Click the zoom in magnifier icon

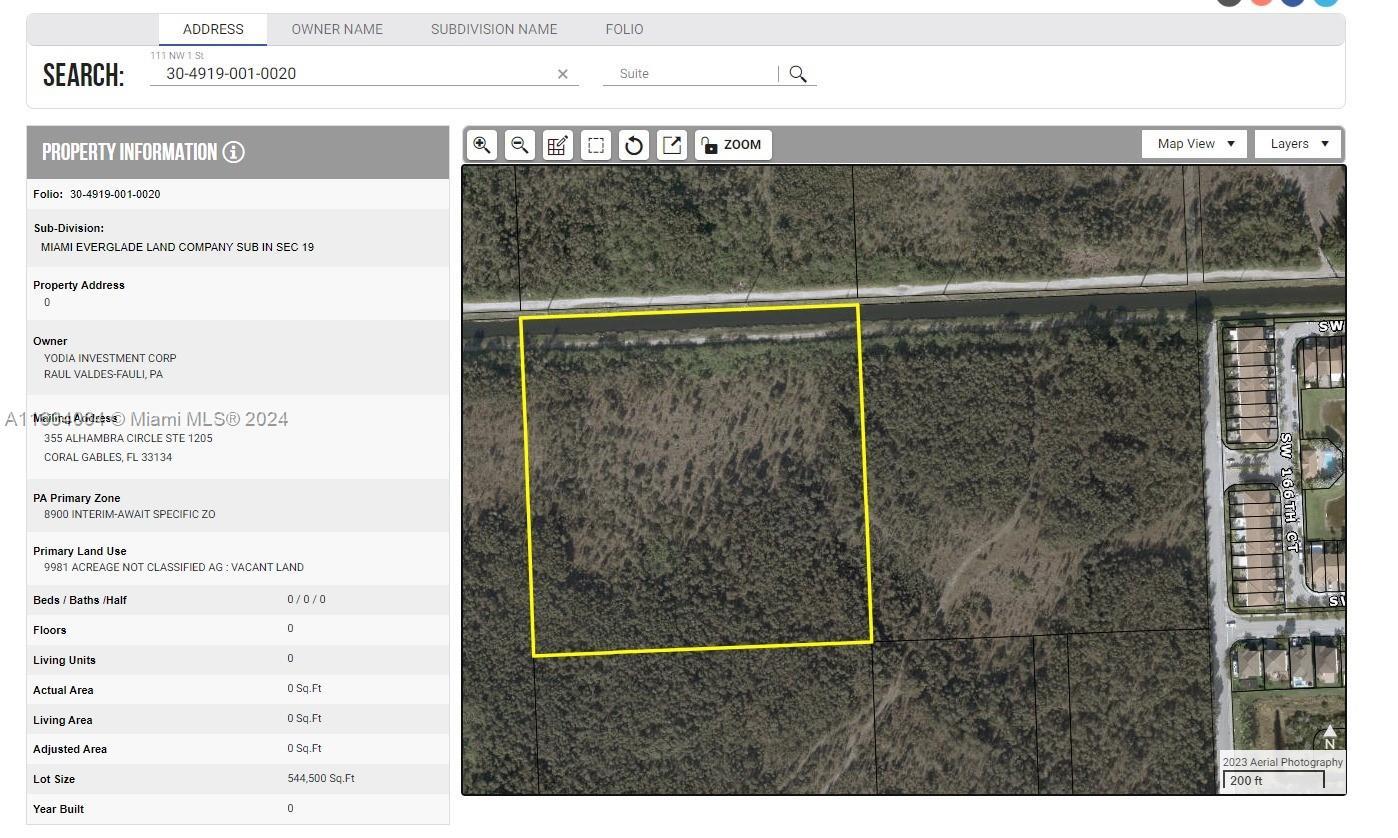tap(481, 145)
